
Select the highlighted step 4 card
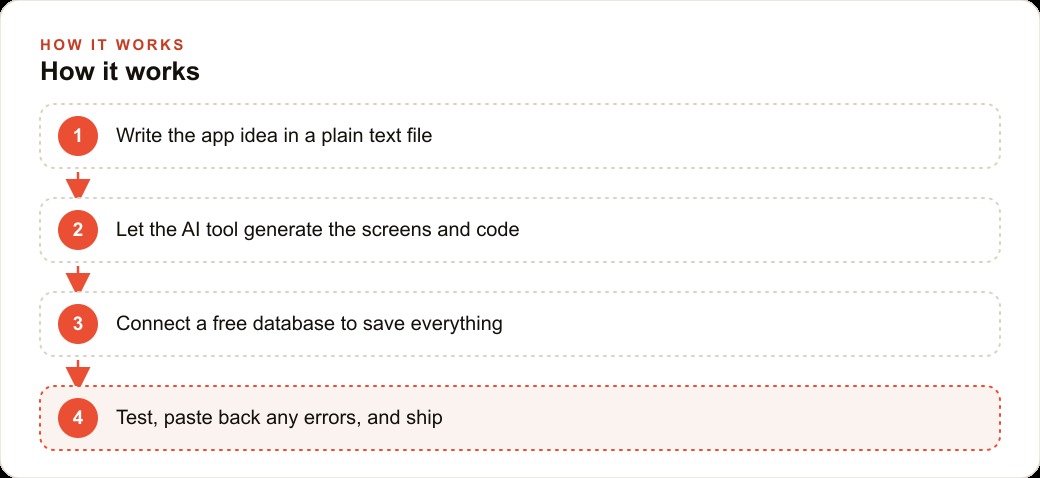(x=520, y=418)
